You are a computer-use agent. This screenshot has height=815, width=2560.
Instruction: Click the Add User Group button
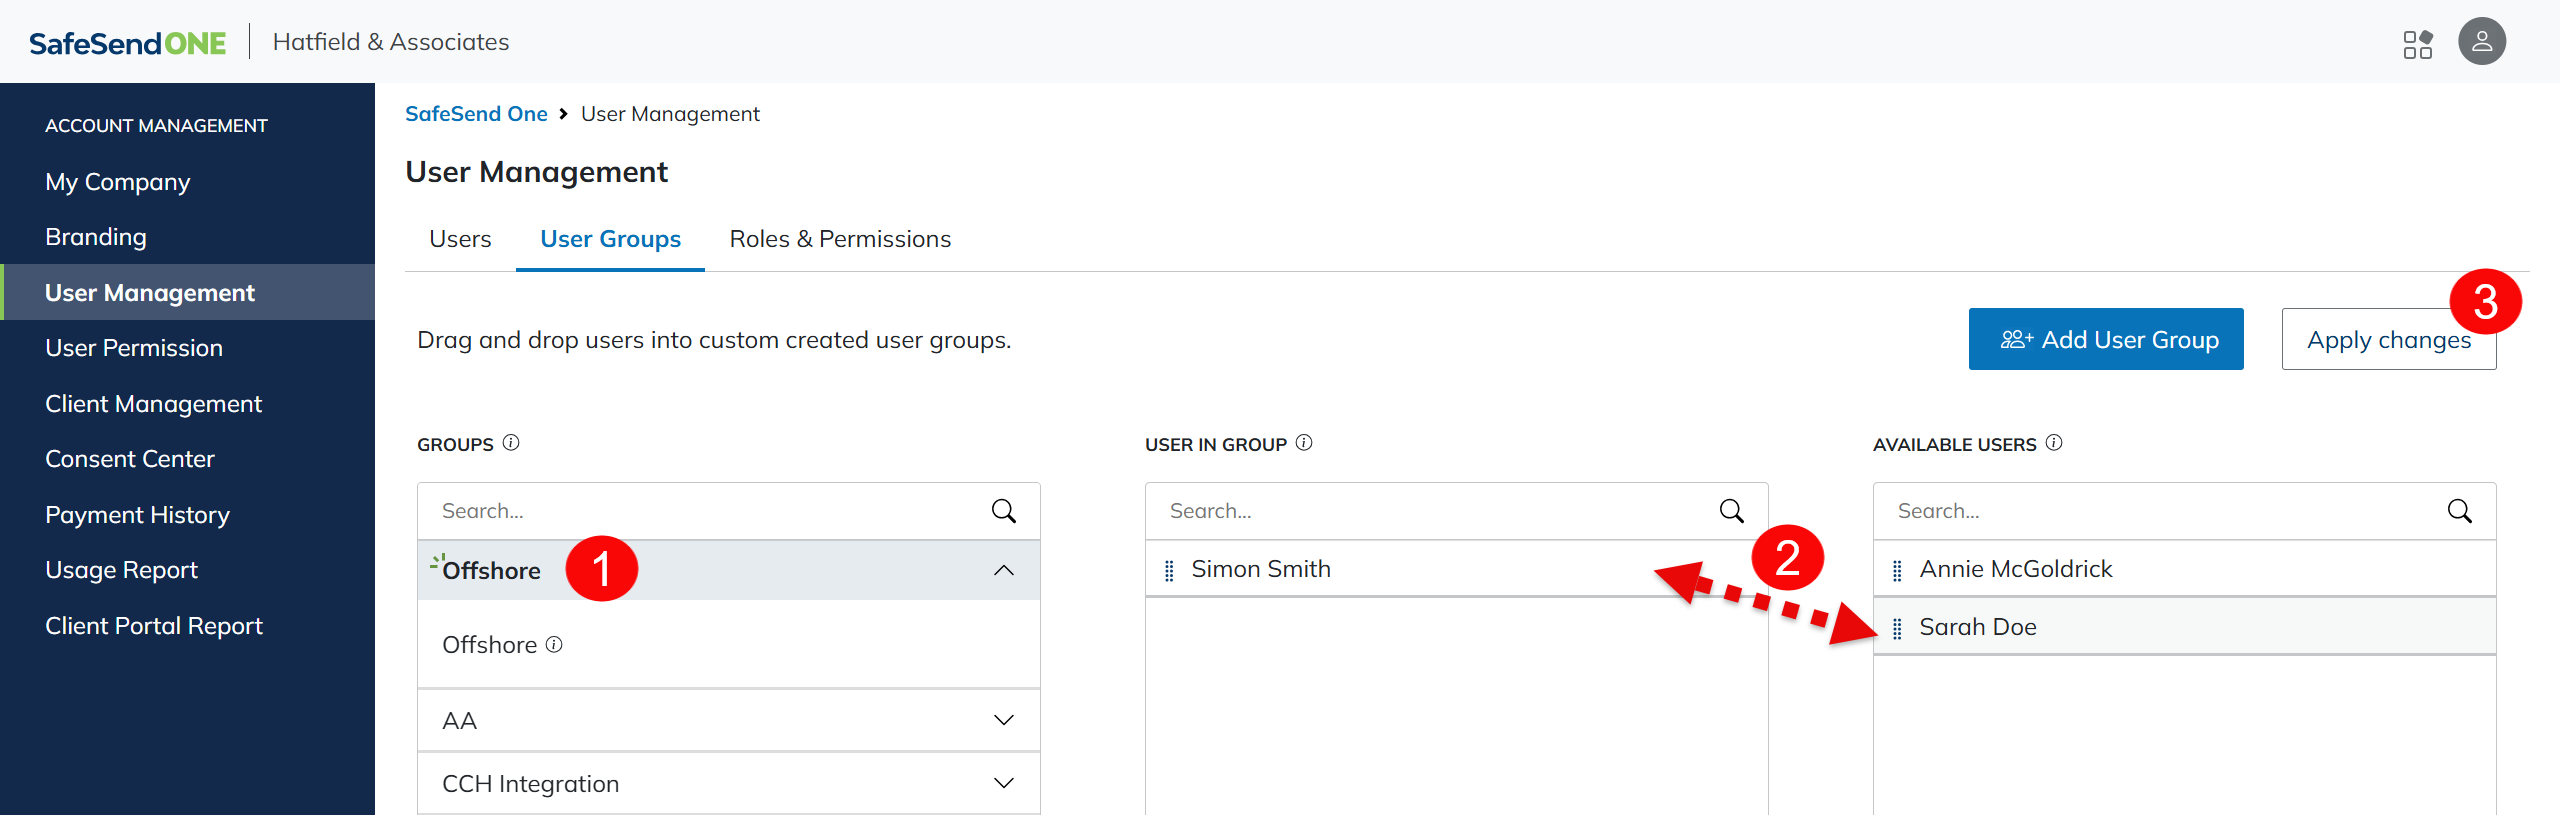coord(2106,340)
